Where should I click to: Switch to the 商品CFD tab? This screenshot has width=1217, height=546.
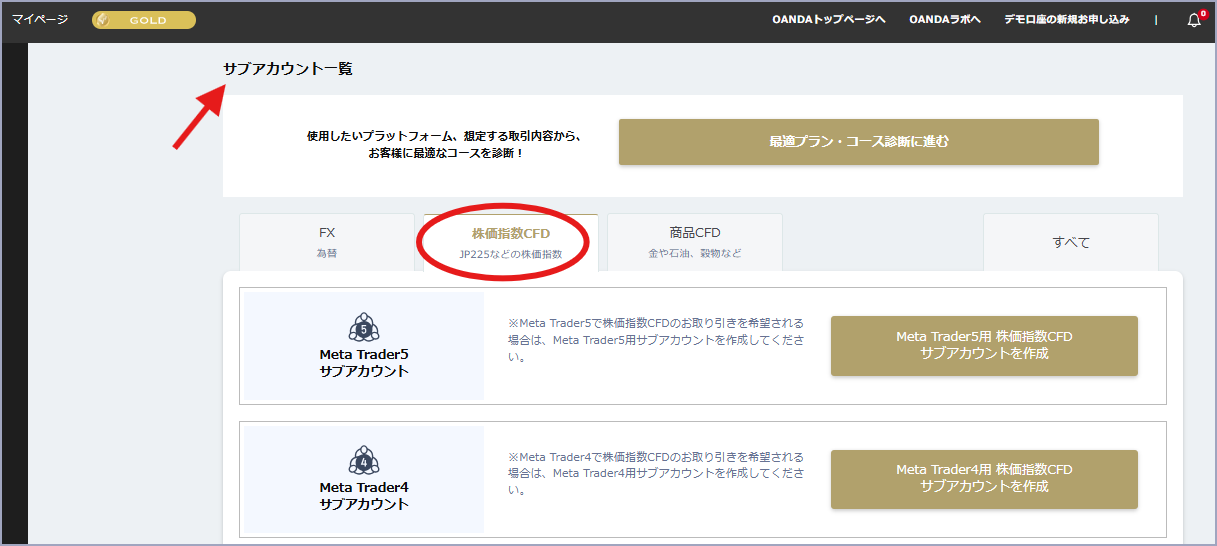pos(695,242)
